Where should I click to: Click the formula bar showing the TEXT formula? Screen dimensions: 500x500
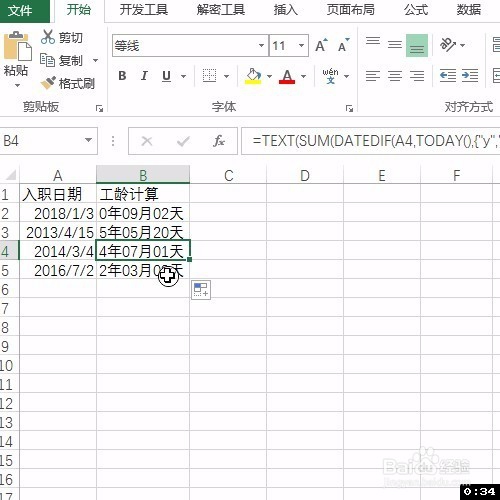(371, 141)
